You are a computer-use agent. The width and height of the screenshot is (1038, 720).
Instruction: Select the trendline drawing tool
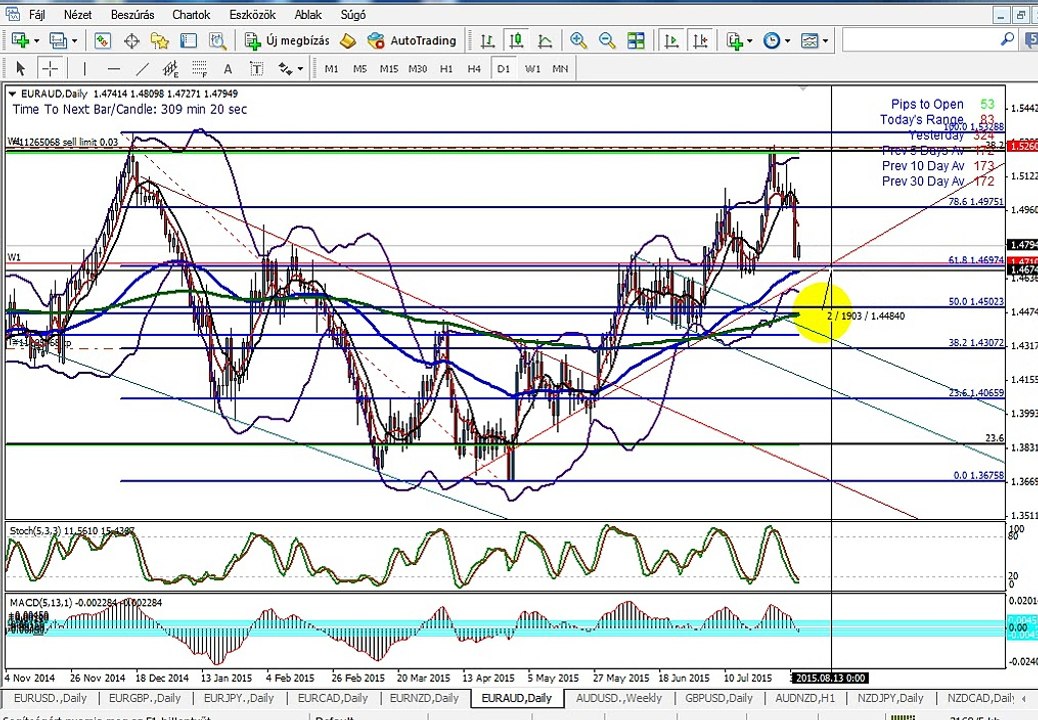142,68
